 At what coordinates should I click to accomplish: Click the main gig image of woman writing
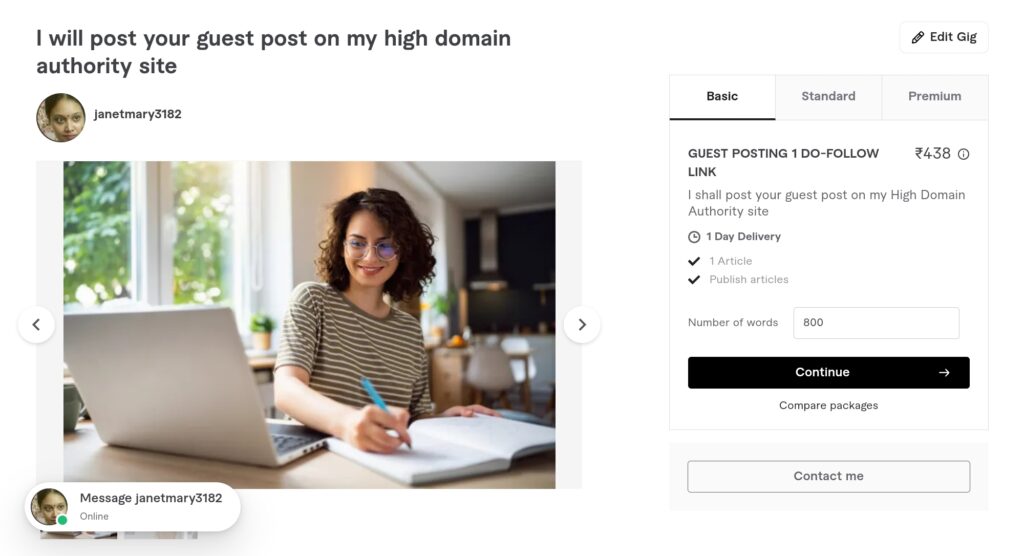(x=310, y=325)
